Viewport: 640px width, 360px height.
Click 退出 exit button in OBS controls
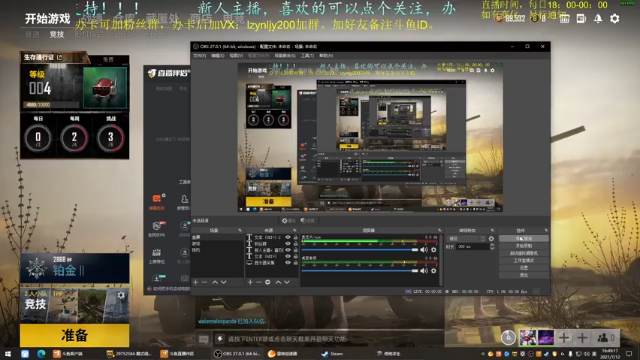[524, 275]
